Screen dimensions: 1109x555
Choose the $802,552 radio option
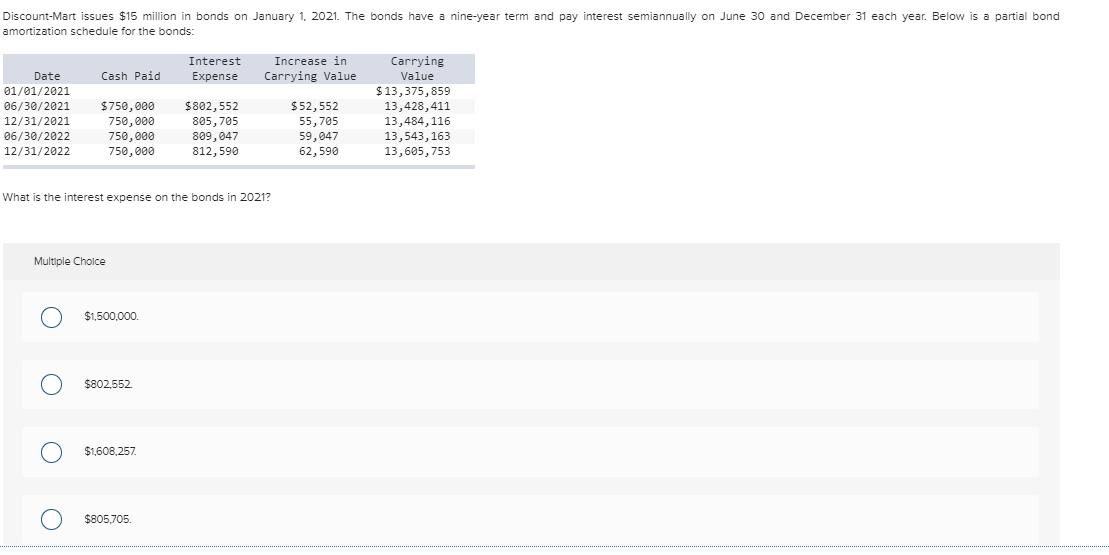(x=51, y=384)
